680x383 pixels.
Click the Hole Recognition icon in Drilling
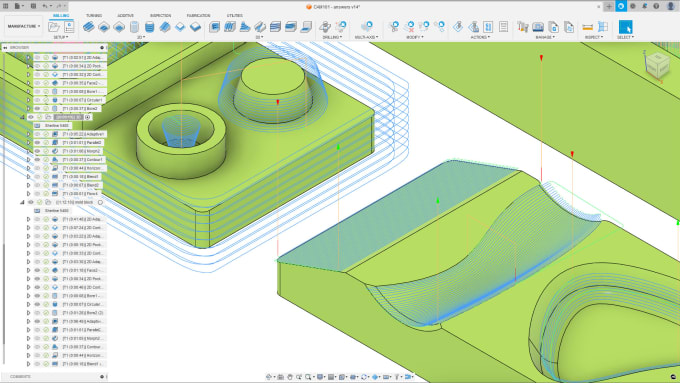tap(340, 27)
